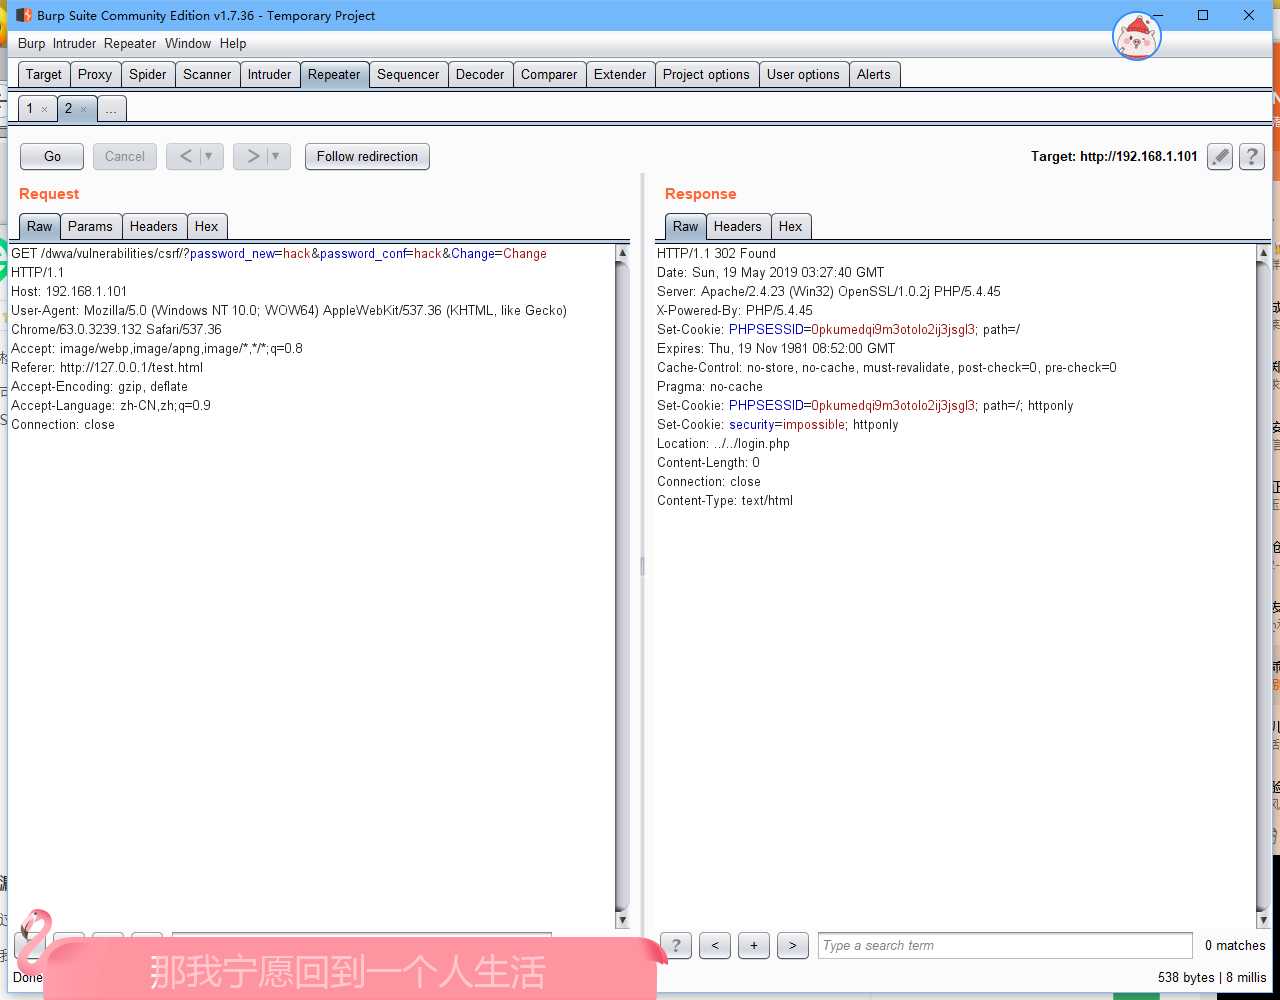Click response search help question-mark button
Image resolution: width=1280 pixels, height=1000 pixels.
point(676,945)
